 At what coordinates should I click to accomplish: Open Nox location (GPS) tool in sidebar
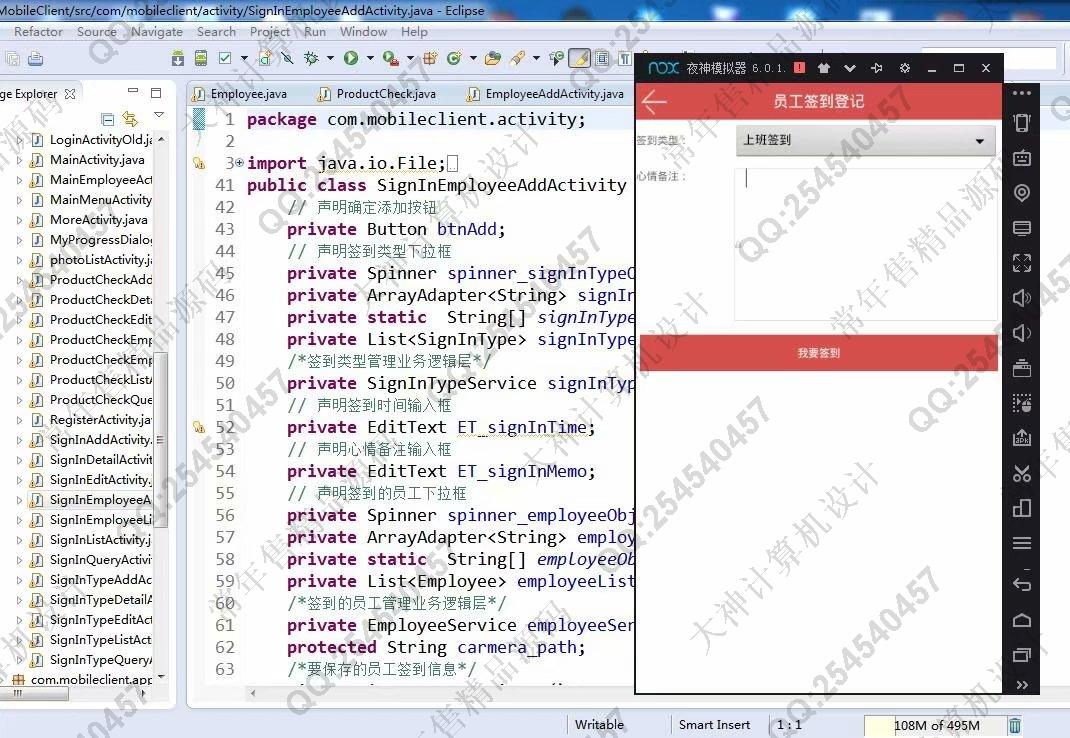pos(1021,193)
